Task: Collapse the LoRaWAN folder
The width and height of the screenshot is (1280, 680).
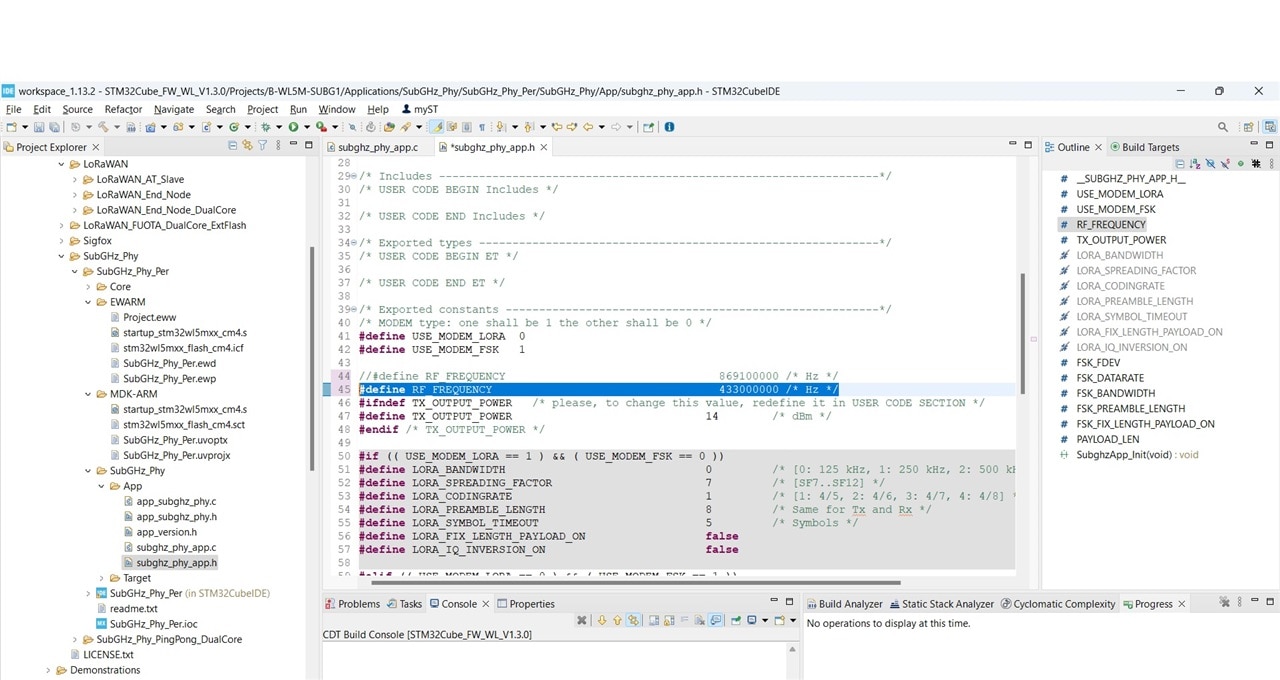Action: [x=60, y=164]
